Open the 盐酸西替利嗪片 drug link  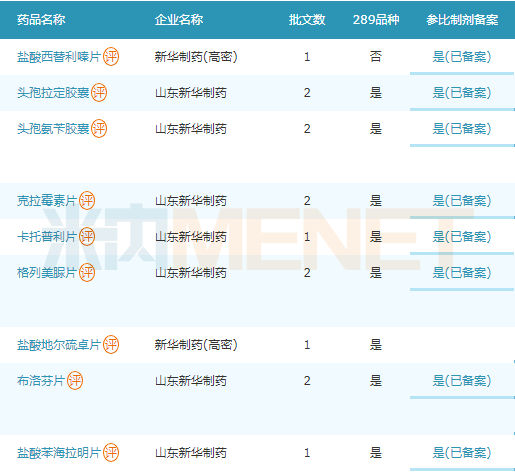(x=59, y=57)
